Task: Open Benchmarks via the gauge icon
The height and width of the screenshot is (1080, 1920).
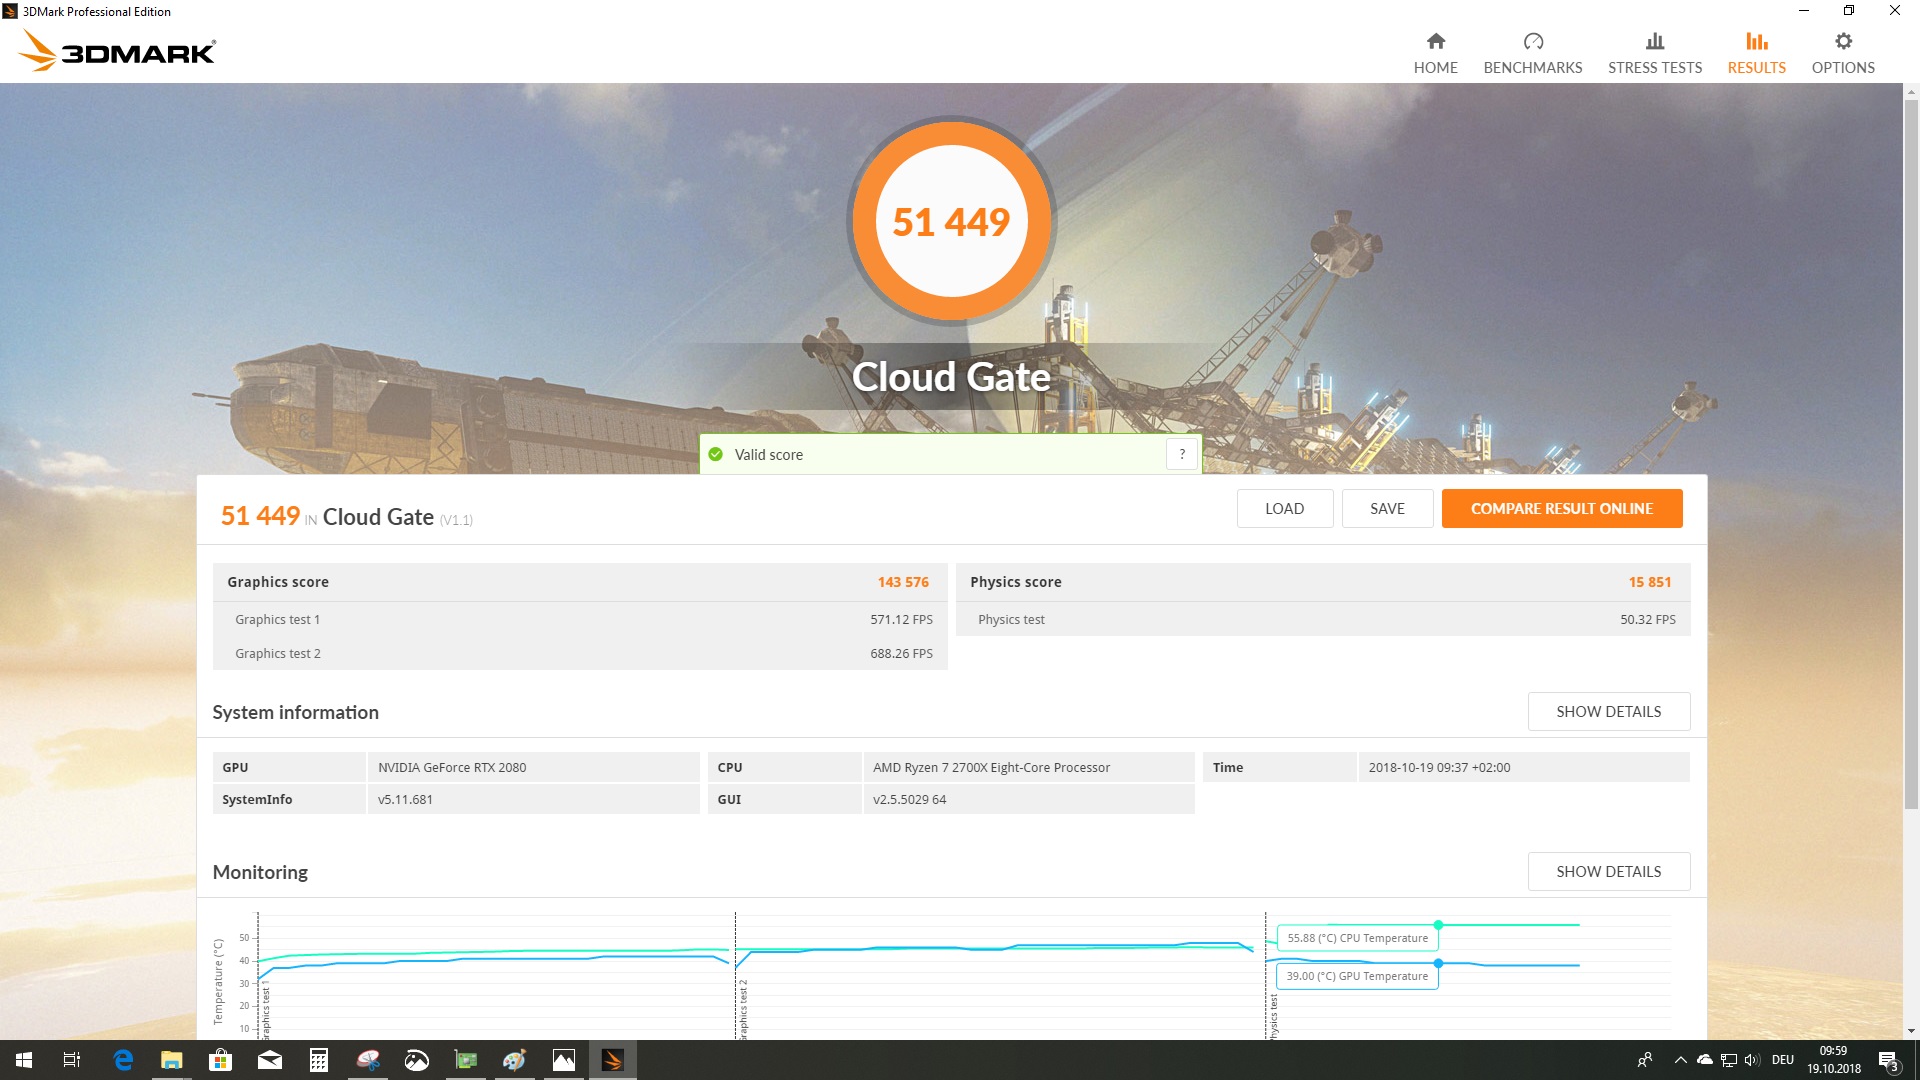Action: 1533,41
